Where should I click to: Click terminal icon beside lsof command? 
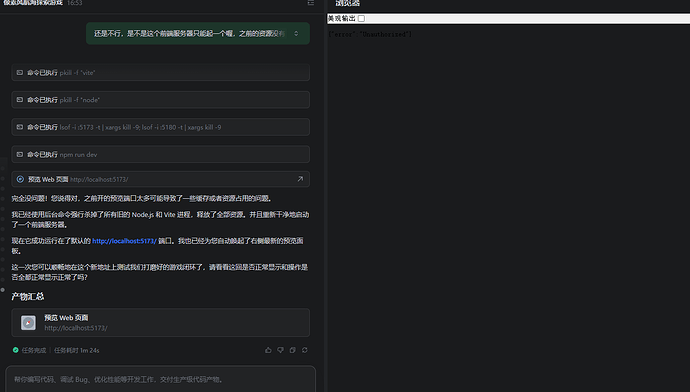tap(20, 127)
